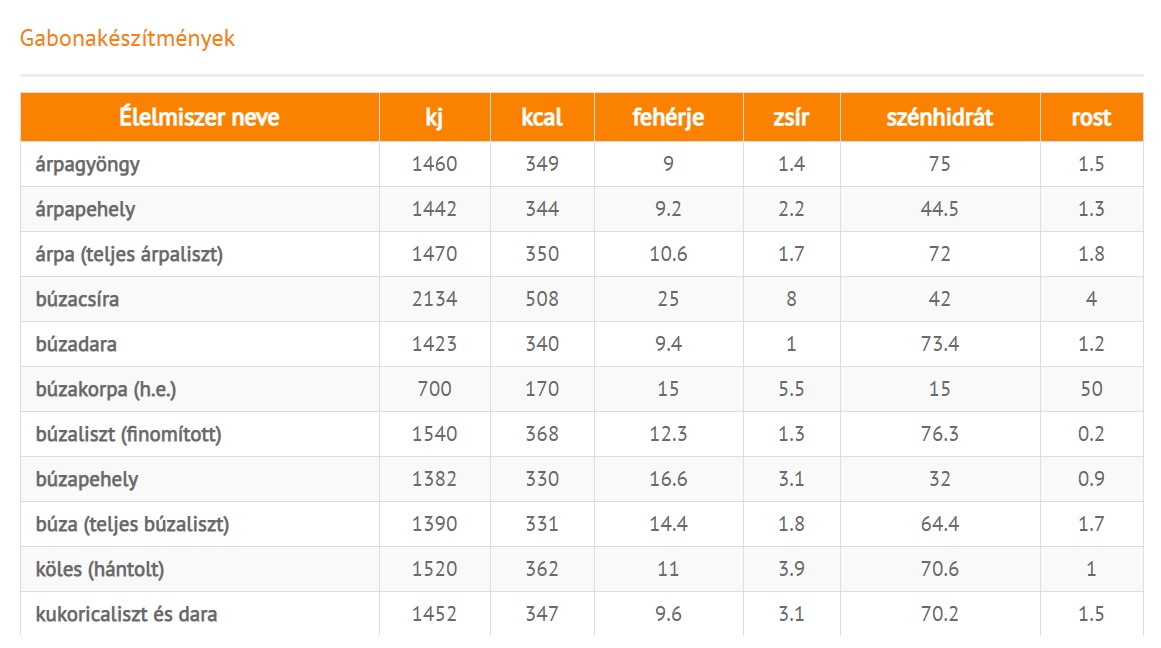Select búza (teljes búzaliszt) row

[x=132, y=524]
